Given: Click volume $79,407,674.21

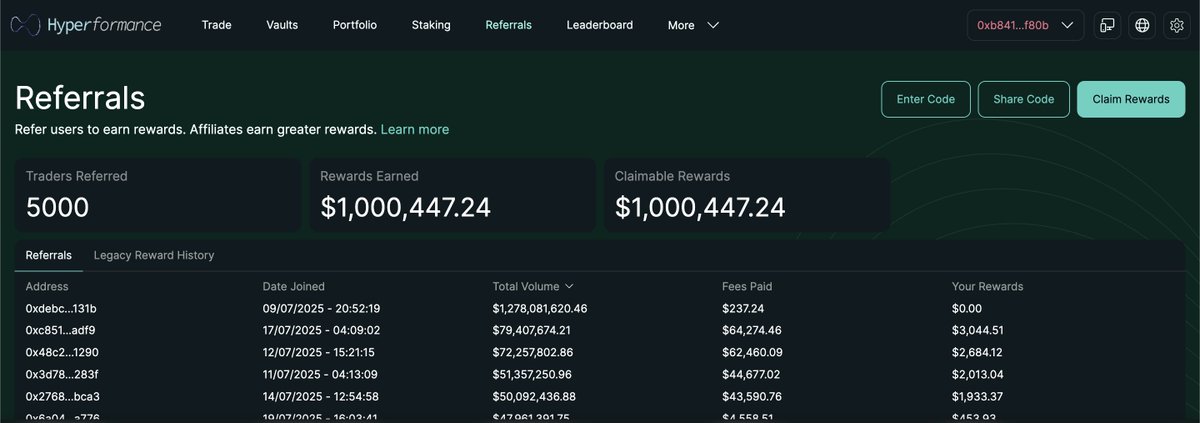Looking at the screenshot, I should tap(531, 330).
